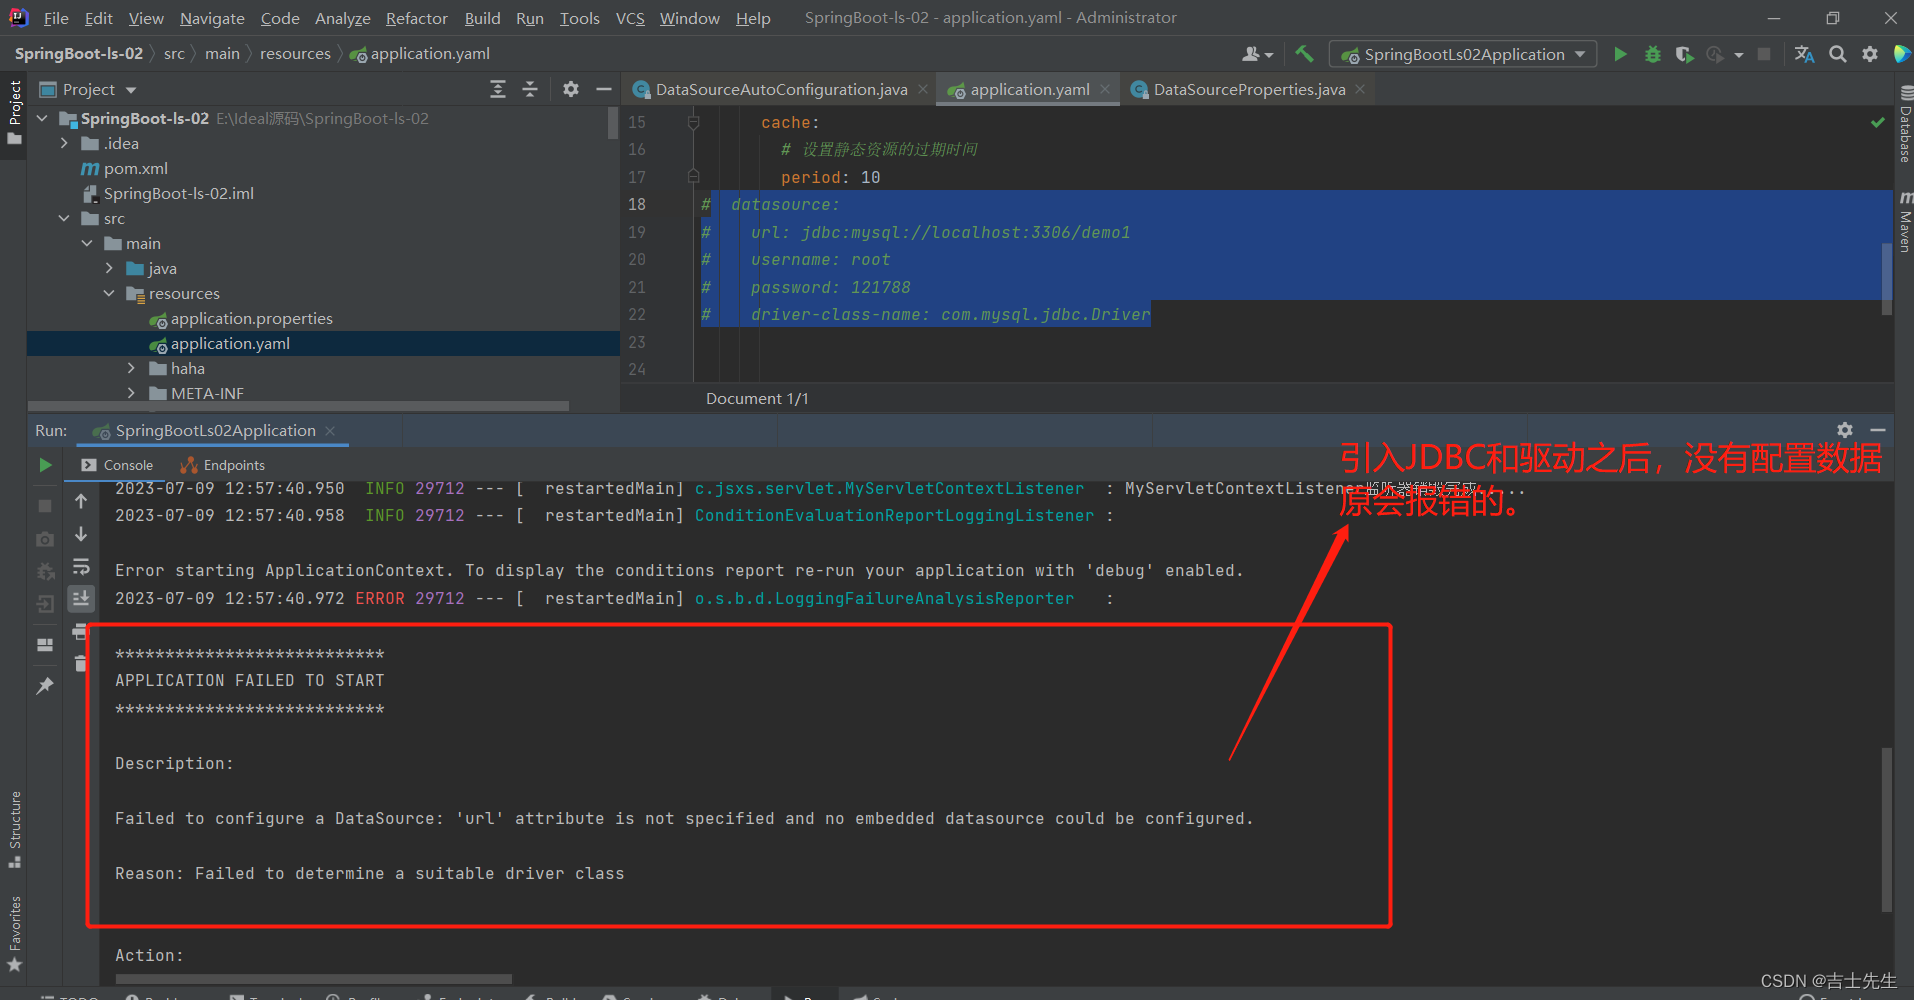Image resolution: width=1914 pixels, height=1000 pixels.
Task: Open user account icon in toolbar
Action: coord(1257,54)
